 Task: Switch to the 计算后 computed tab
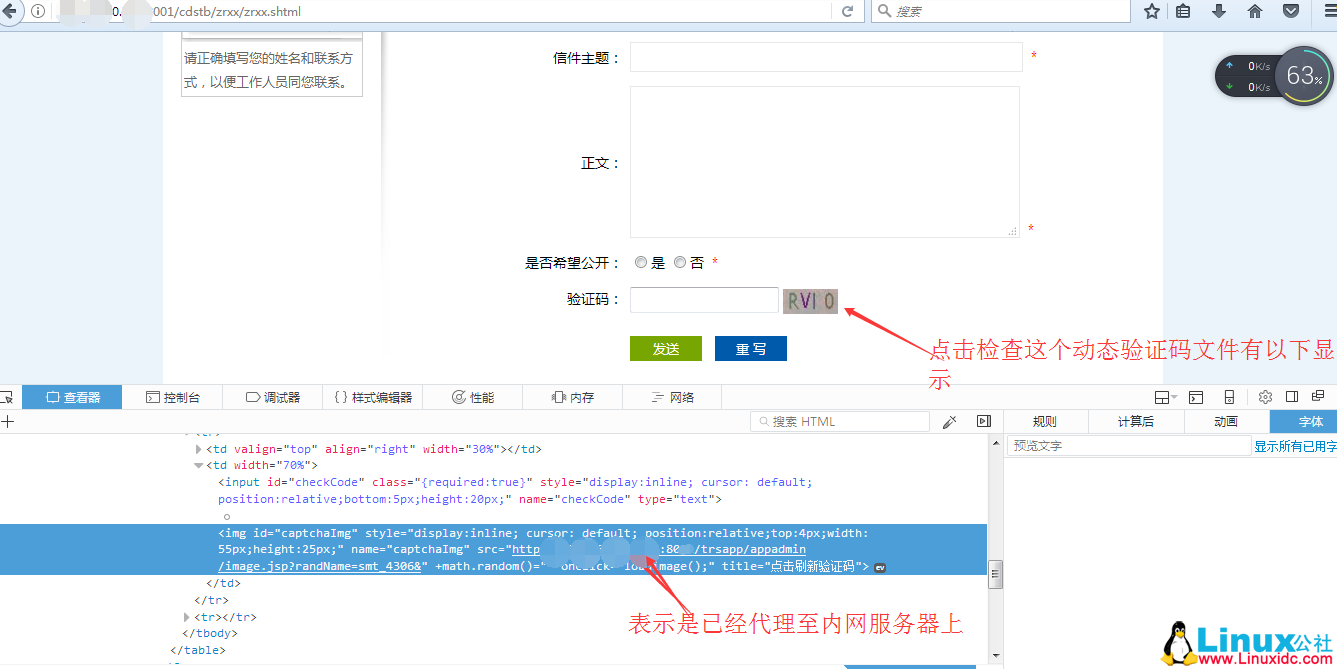point(1135,422)
